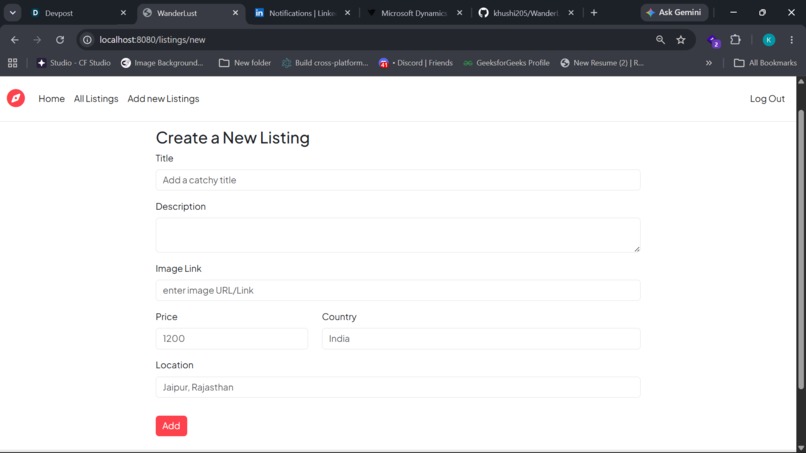Click the 'Create a New Listing' heading

coord(232,137)
